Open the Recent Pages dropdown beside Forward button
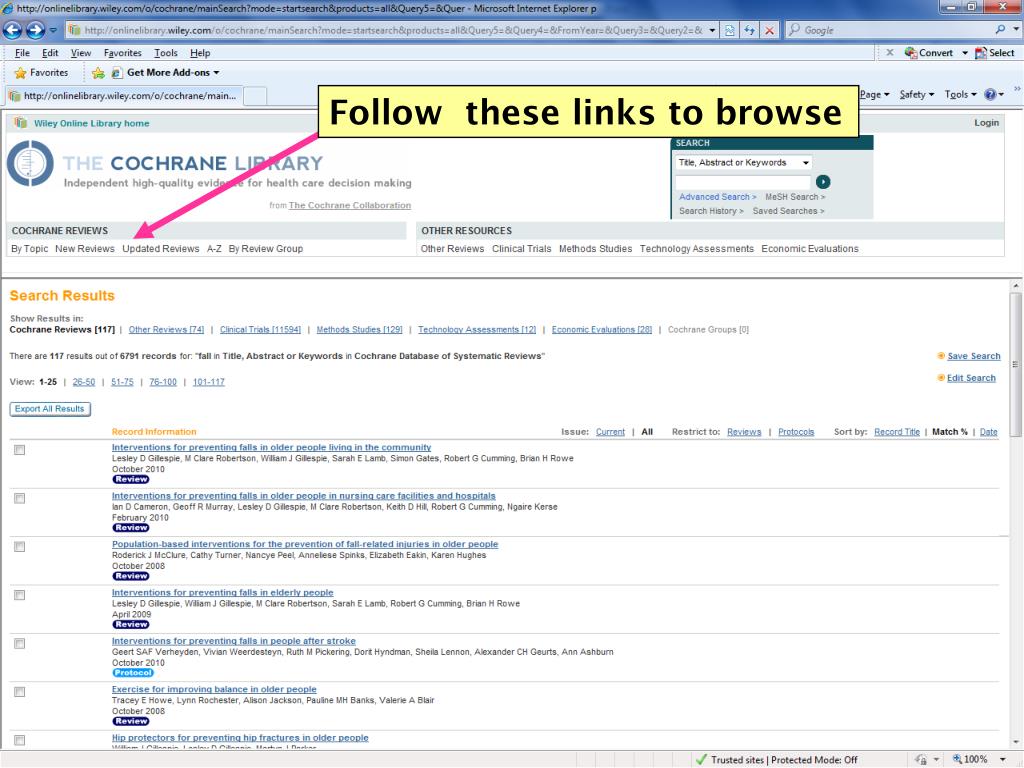This screenshot has width=1024, height=768. (x=53, y=30)
